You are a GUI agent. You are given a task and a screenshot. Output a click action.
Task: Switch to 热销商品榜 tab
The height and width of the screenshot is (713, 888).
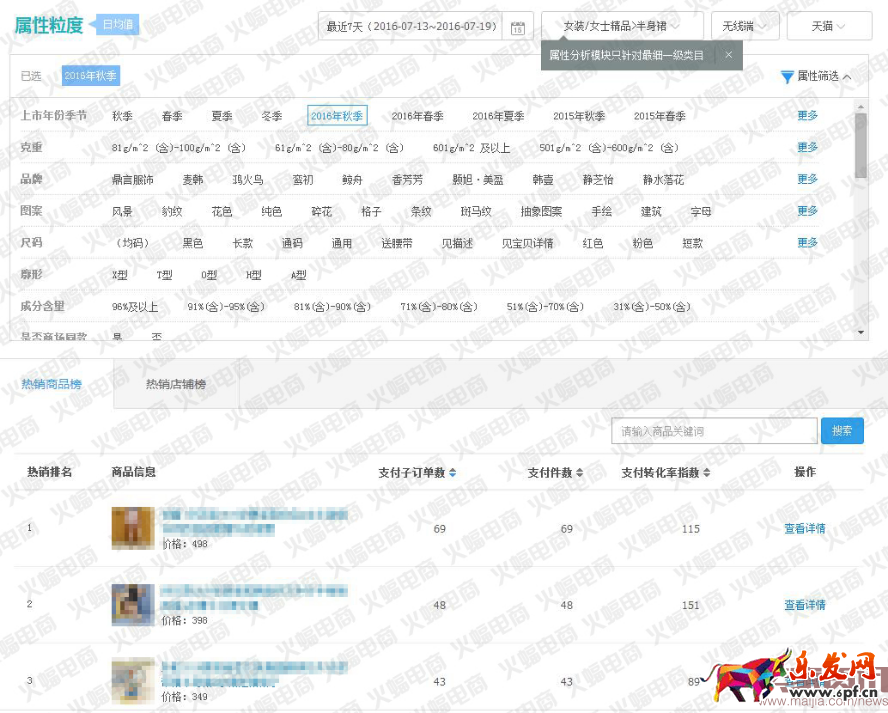(52, 384)
